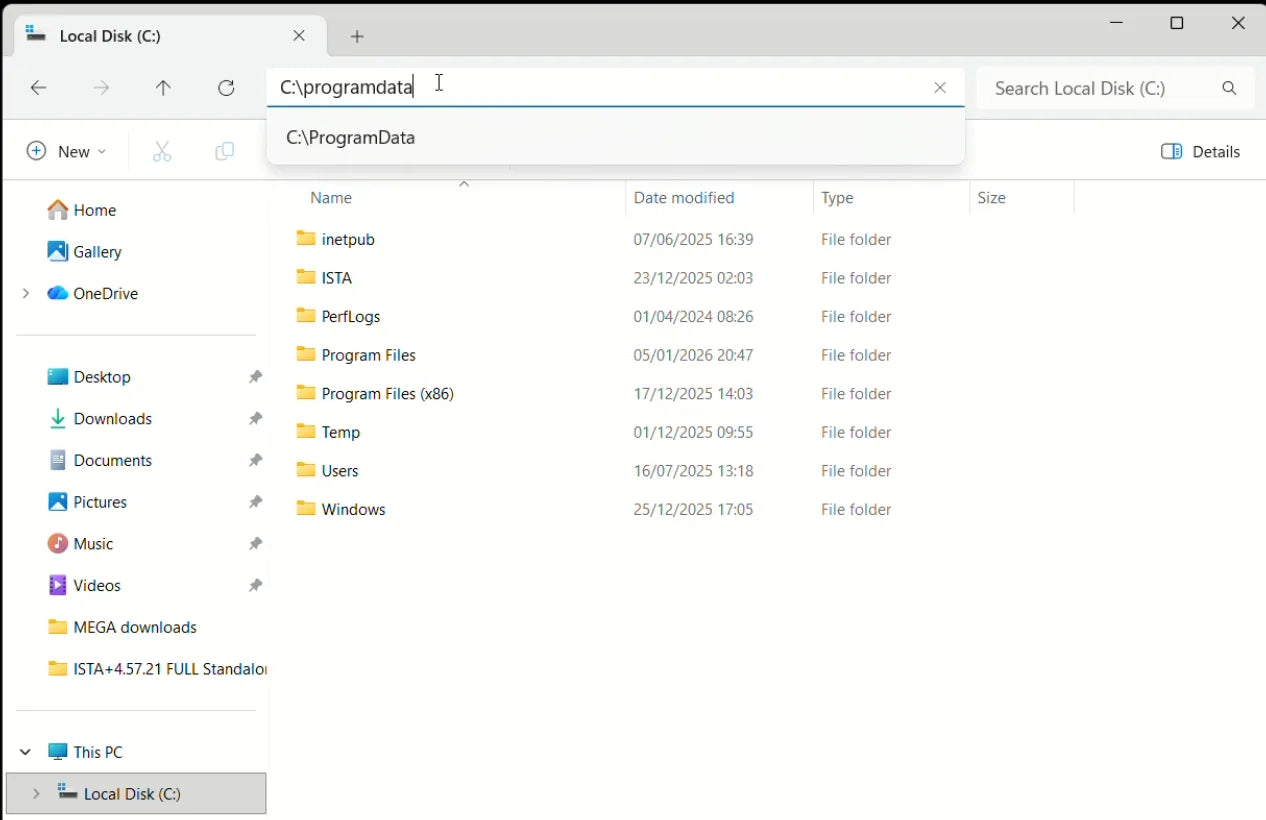Screen dimensions: 1266x820
Task: Click the pin icon beside Music
Action: pos(256,544)
